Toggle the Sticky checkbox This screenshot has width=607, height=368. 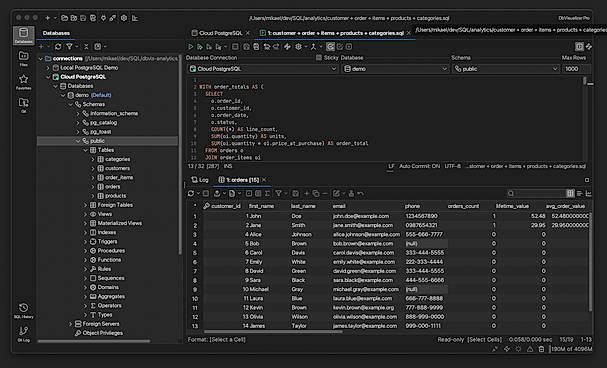click(319, 58)
